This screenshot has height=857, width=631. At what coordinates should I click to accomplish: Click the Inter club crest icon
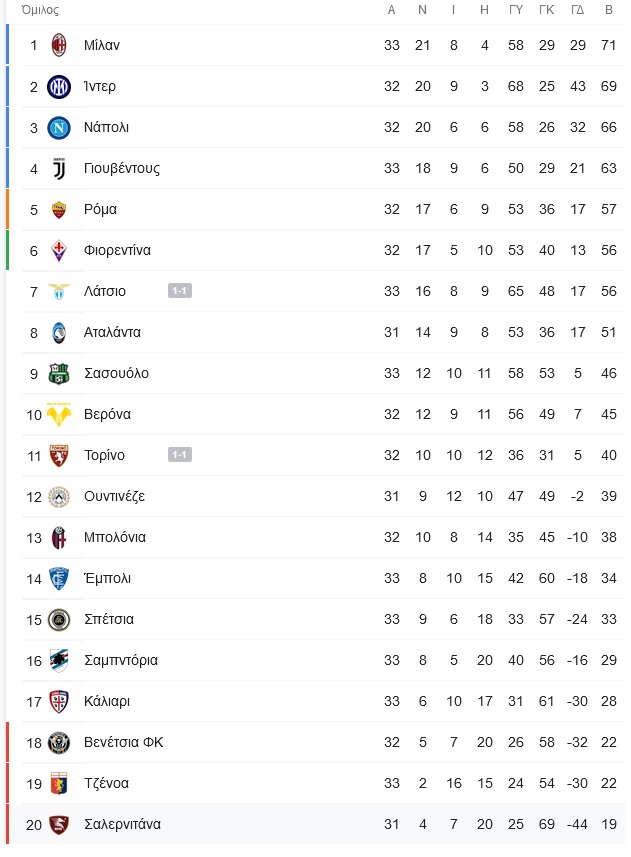(x=59, y=86)
